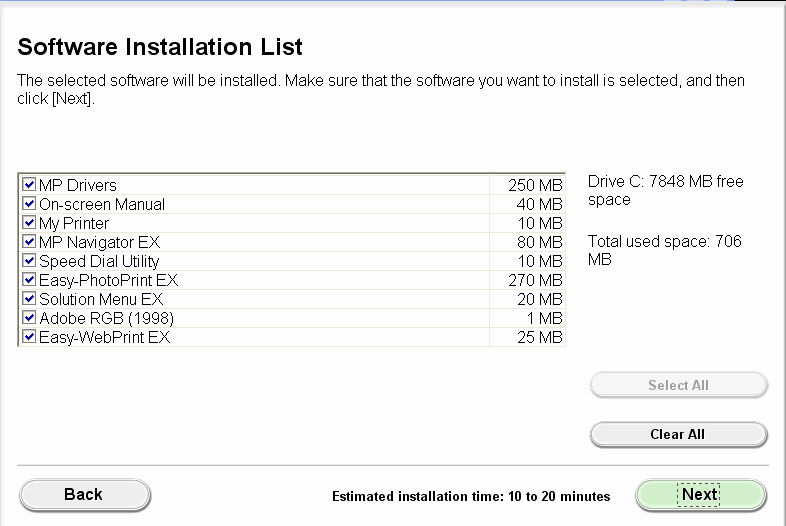Click the Next button
This screenshot has width=786, height=526.
(x=701, y=495)
